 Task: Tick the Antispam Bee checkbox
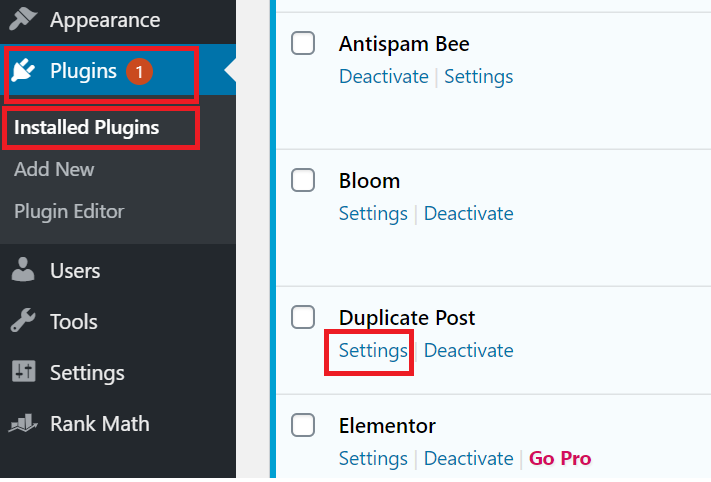point(303,43)
